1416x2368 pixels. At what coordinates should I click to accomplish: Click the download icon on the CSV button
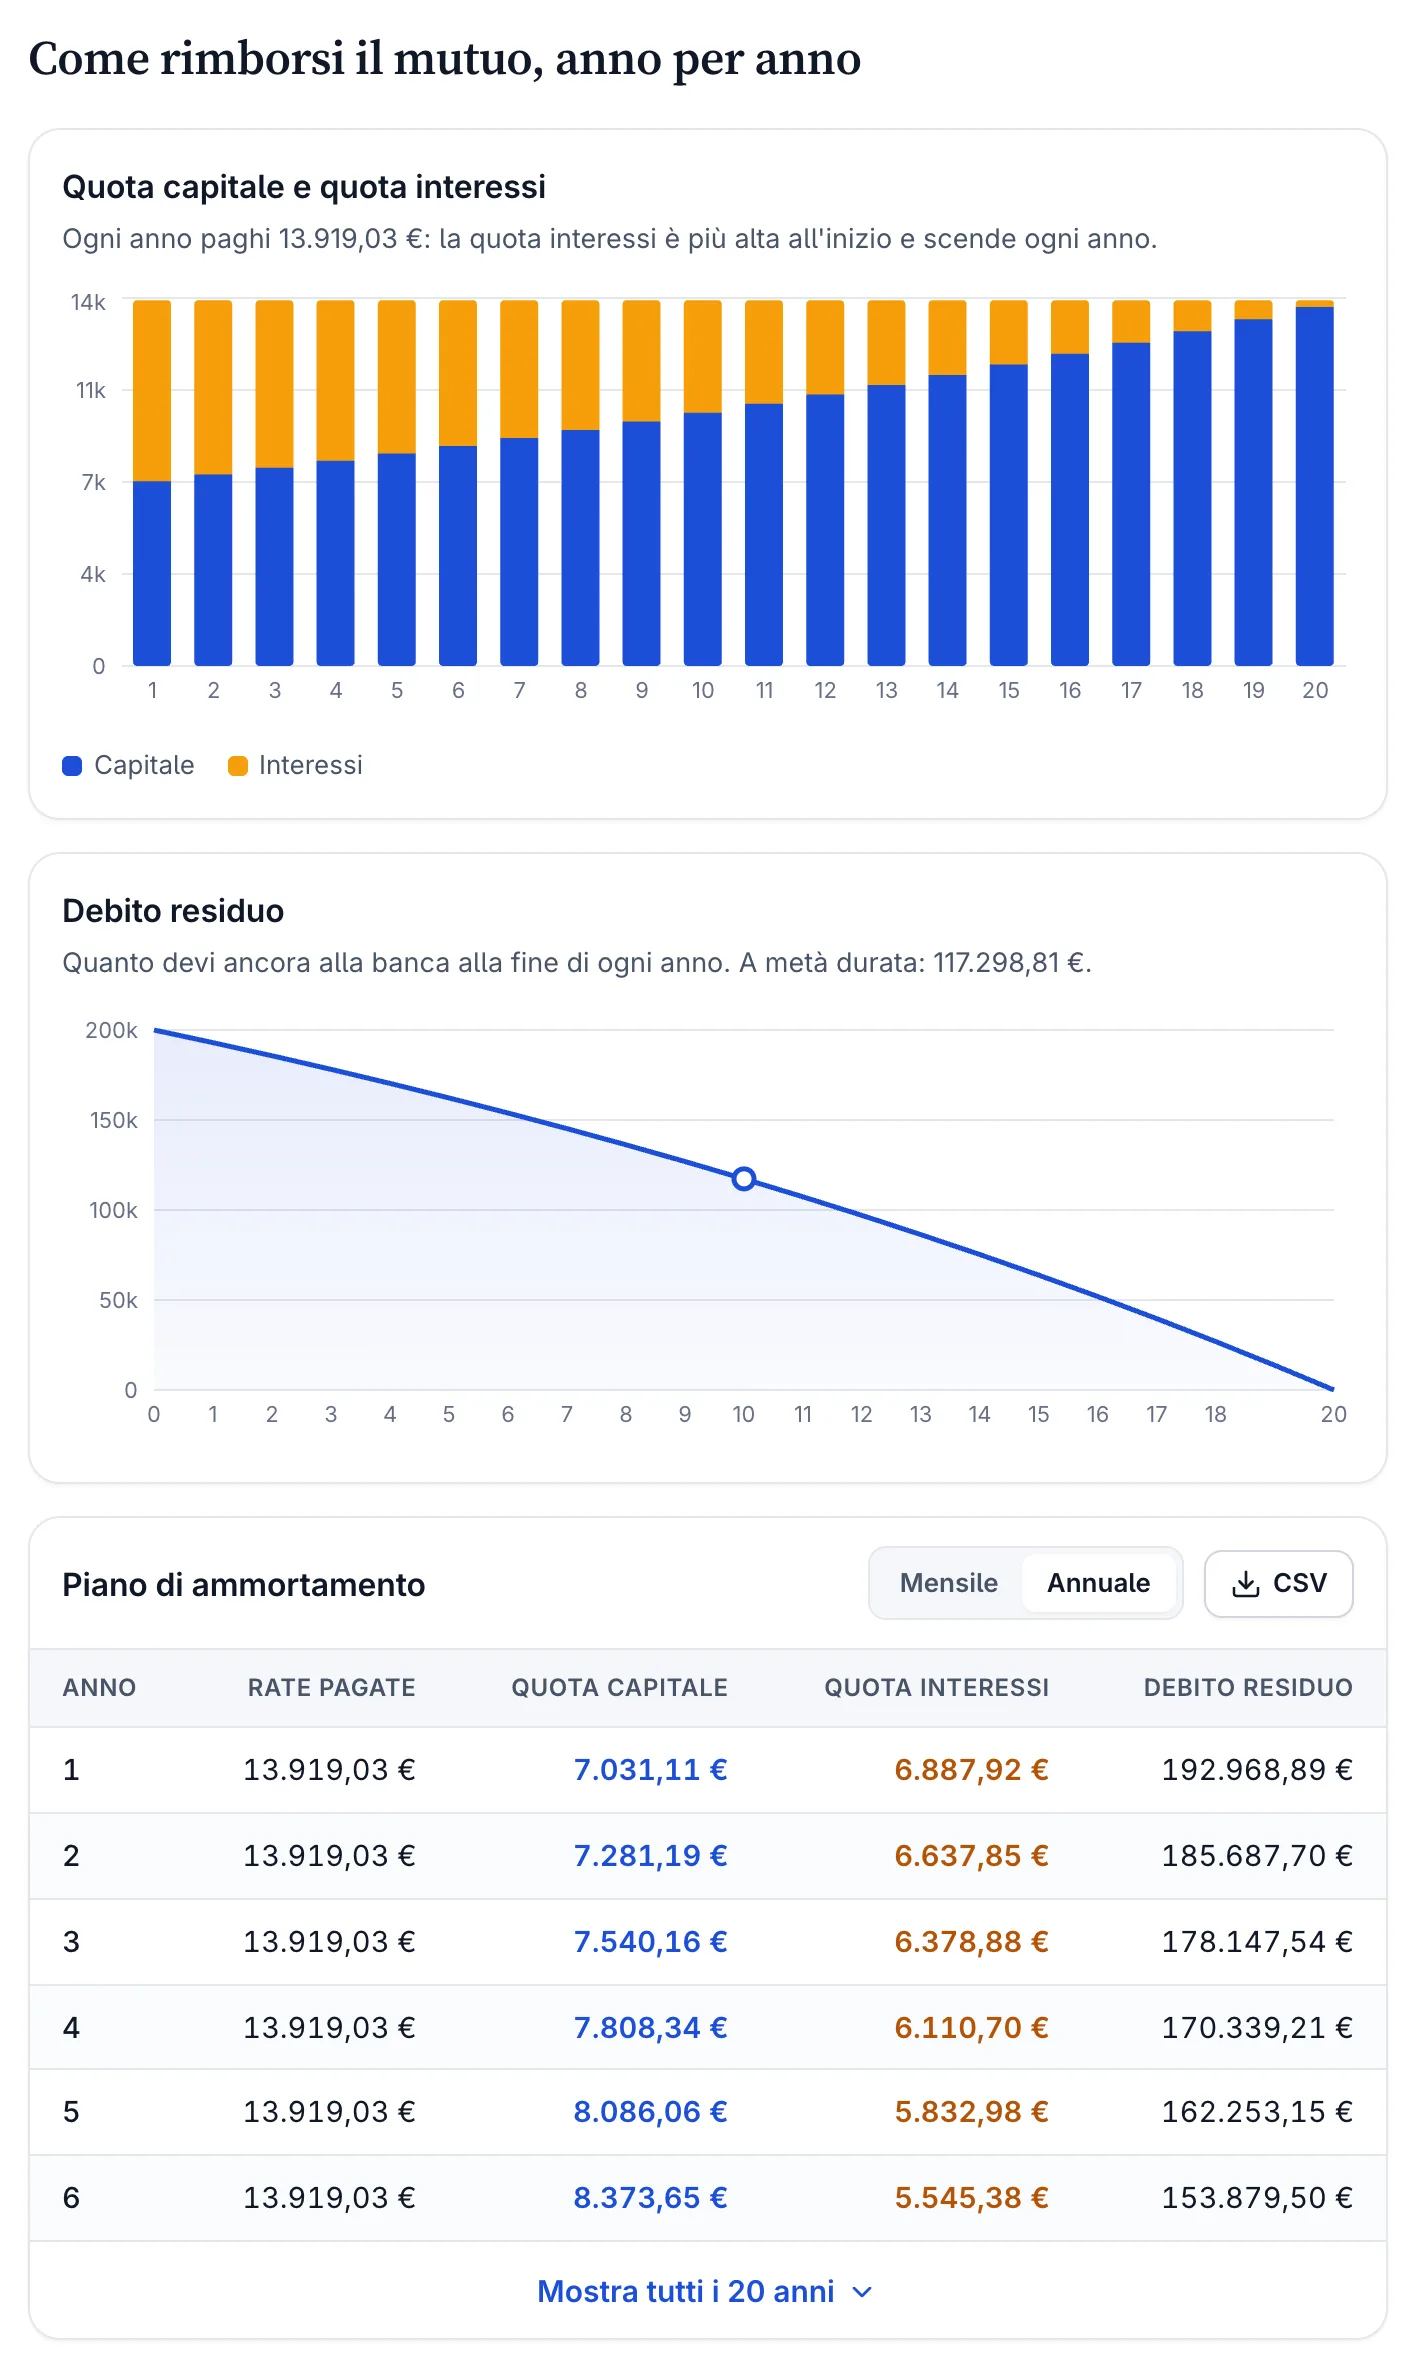point(1245,1584)
